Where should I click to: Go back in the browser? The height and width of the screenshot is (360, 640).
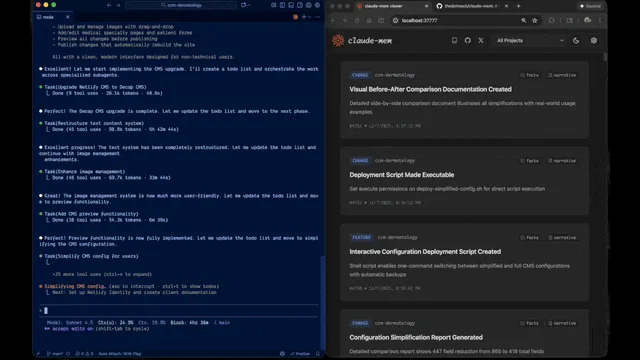[x=333, y=20]
